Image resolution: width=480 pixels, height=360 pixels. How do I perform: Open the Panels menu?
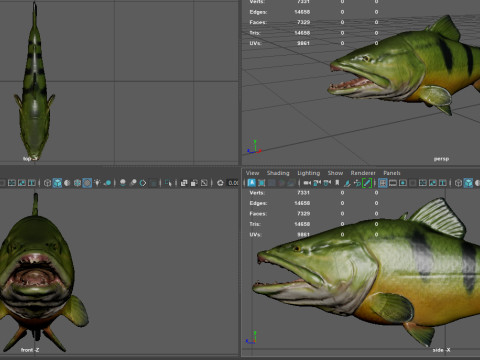tap(392, 173)
